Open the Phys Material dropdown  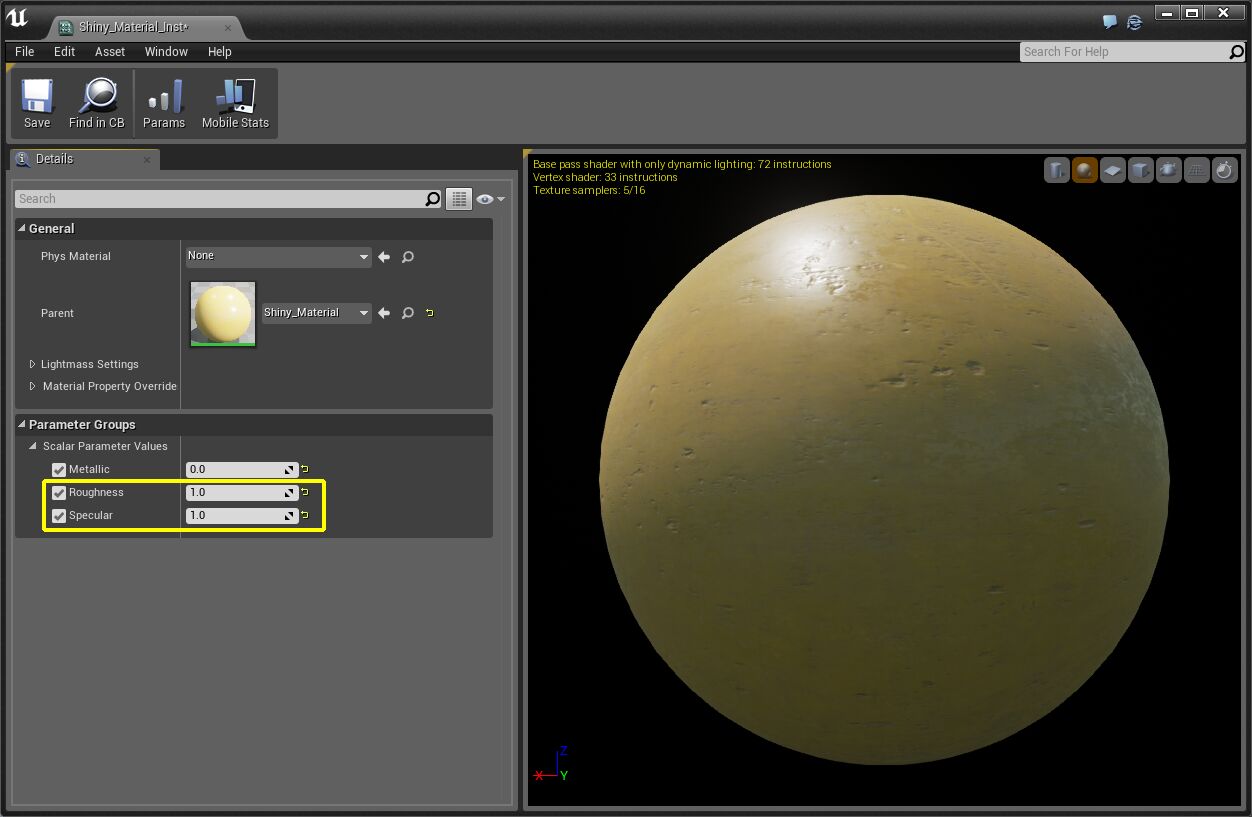(278, 256)
